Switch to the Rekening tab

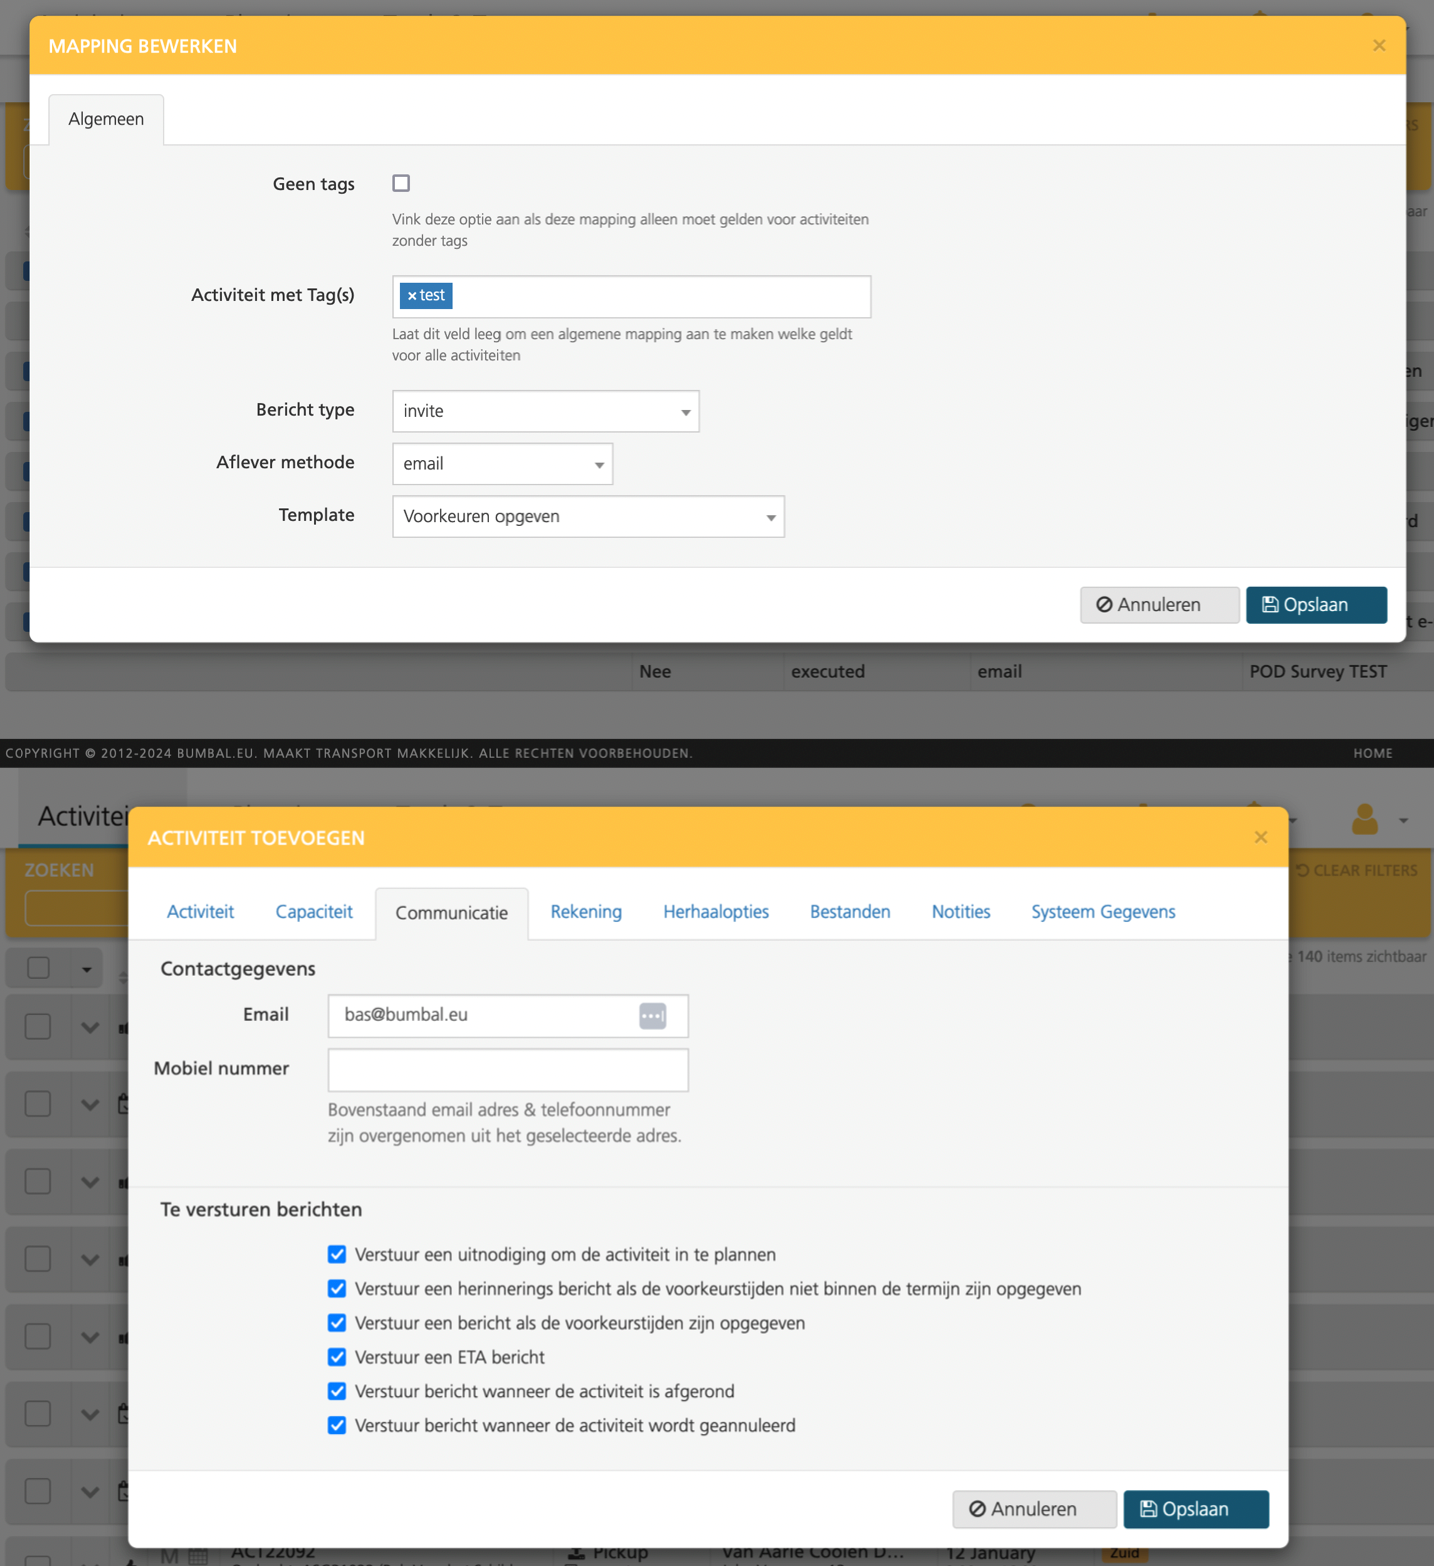point(586,912)
